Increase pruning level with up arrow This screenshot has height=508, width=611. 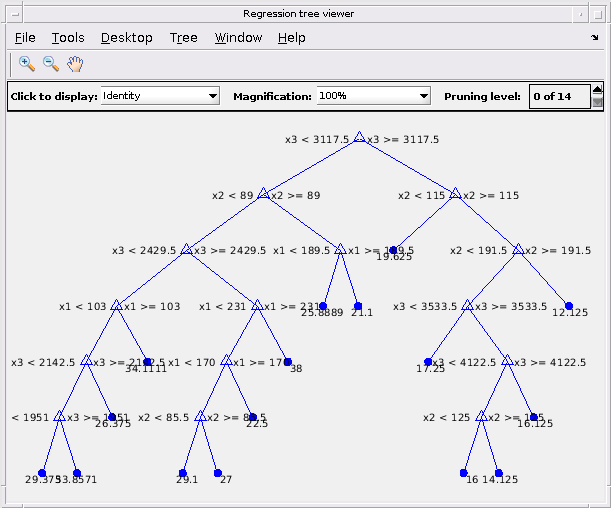pyautogui.click(x=597, y=90)
